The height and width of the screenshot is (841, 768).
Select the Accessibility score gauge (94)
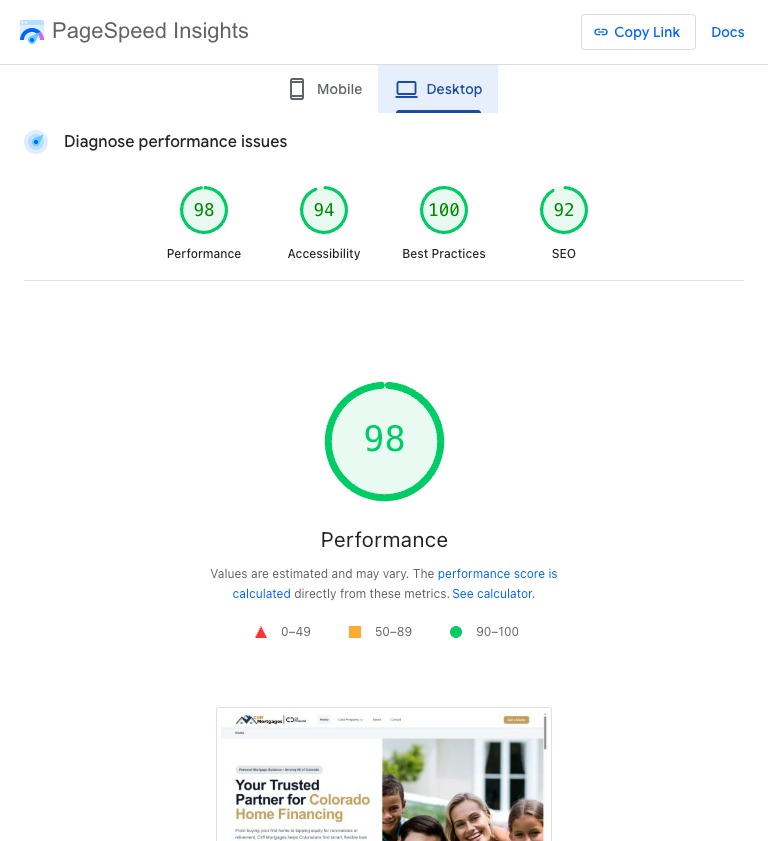click(x=324, y=210)
